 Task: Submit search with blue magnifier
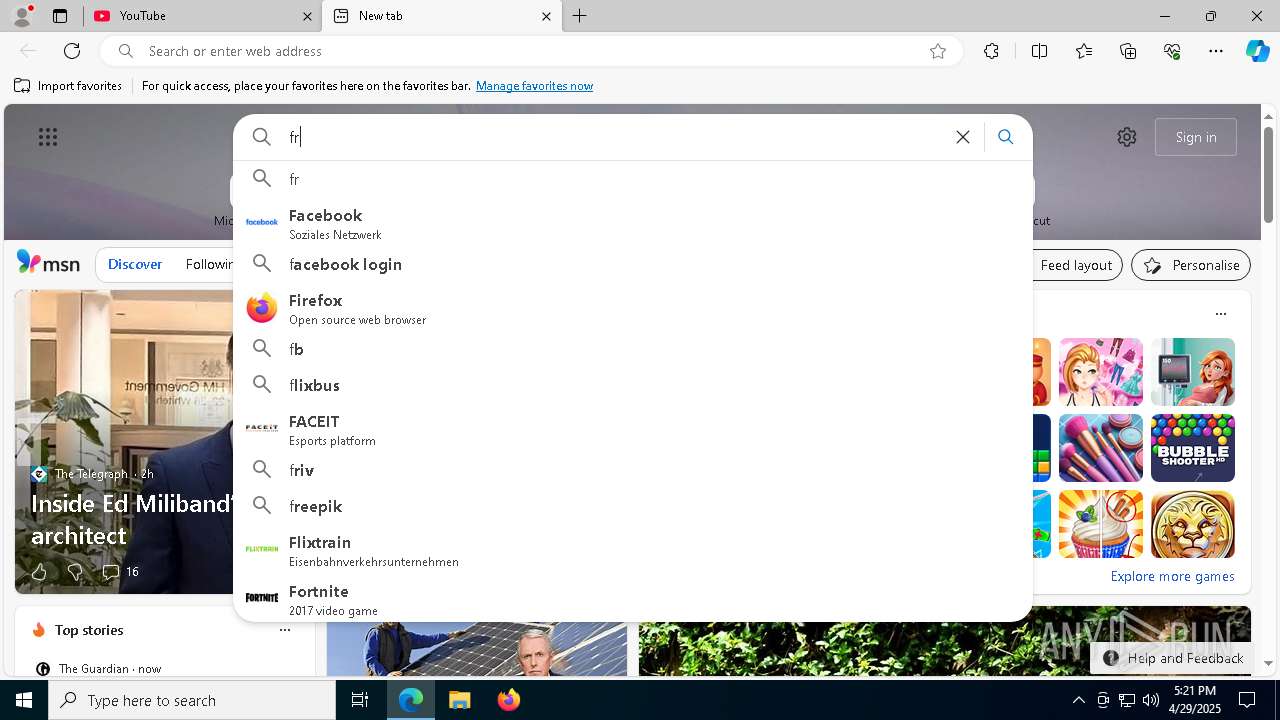click(x=1006, y=137)
